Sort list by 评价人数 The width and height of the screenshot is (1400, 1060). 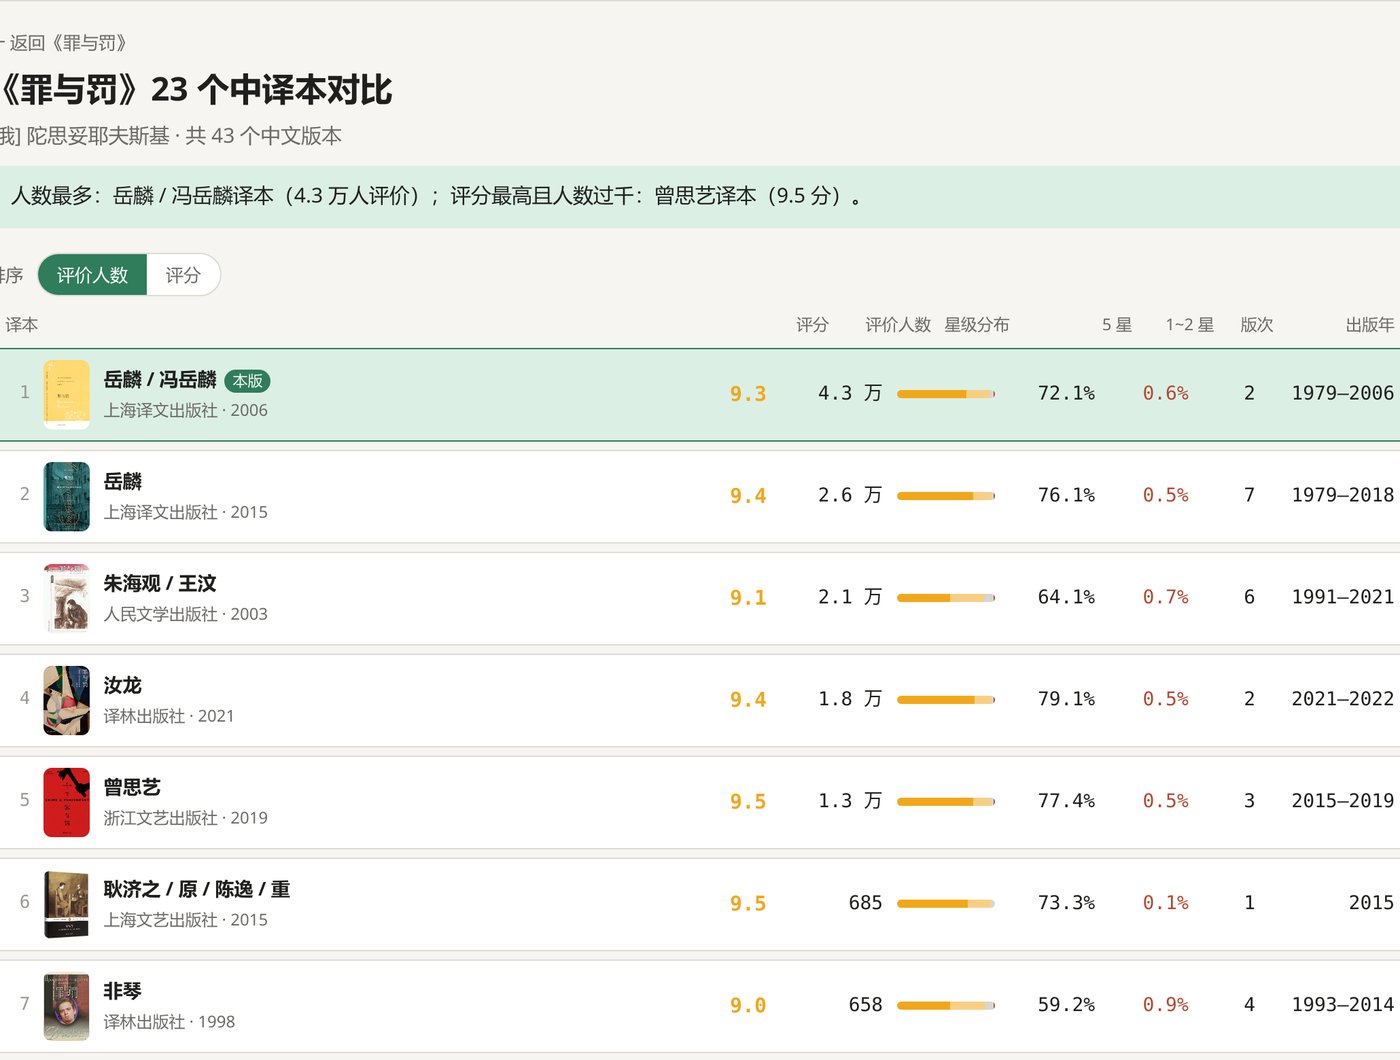click(x=92, y=275)
